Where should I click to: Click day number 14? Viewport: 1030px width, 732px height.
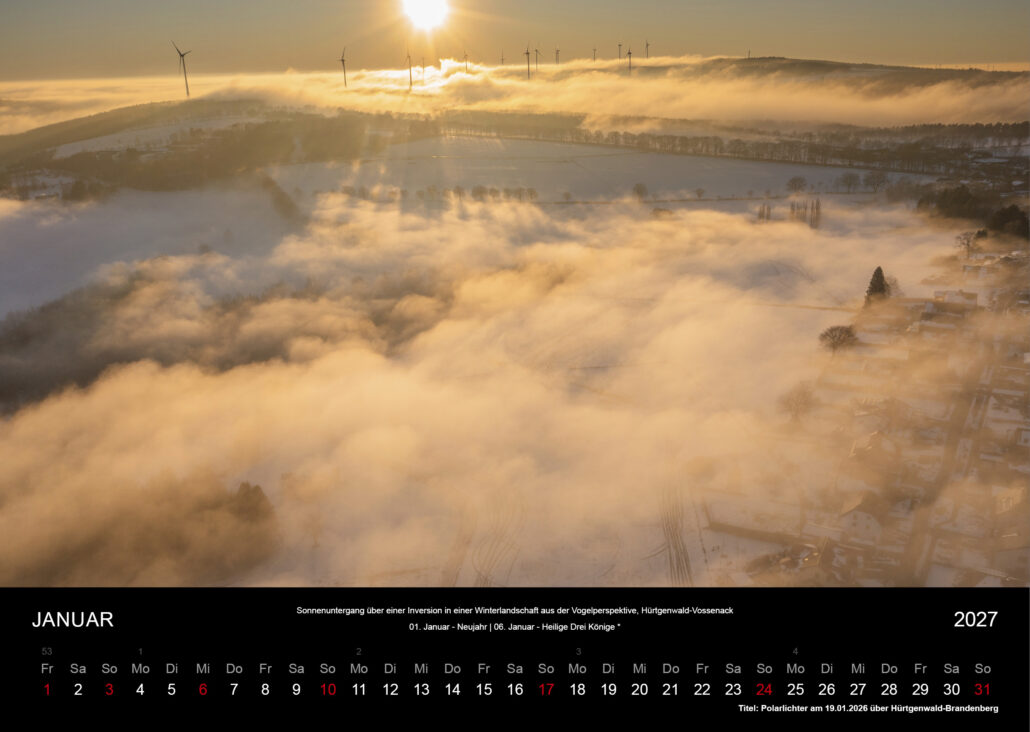click(x=453, y=689)
